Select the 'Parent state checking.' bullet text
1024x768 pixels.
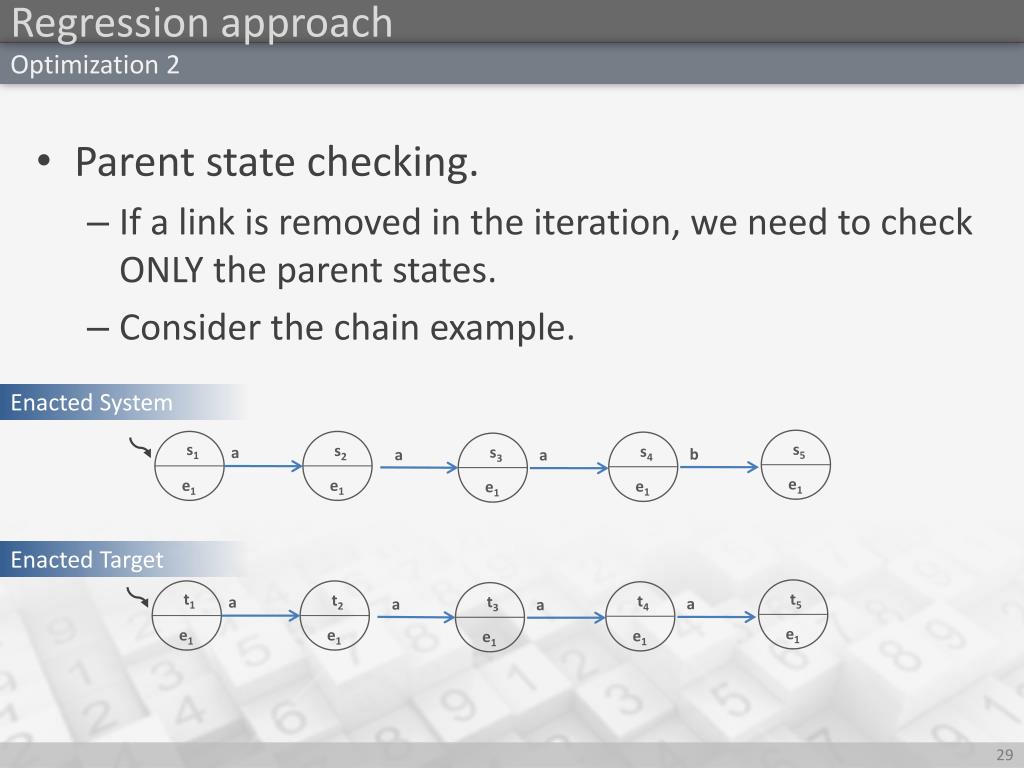[x=277, y=162]
